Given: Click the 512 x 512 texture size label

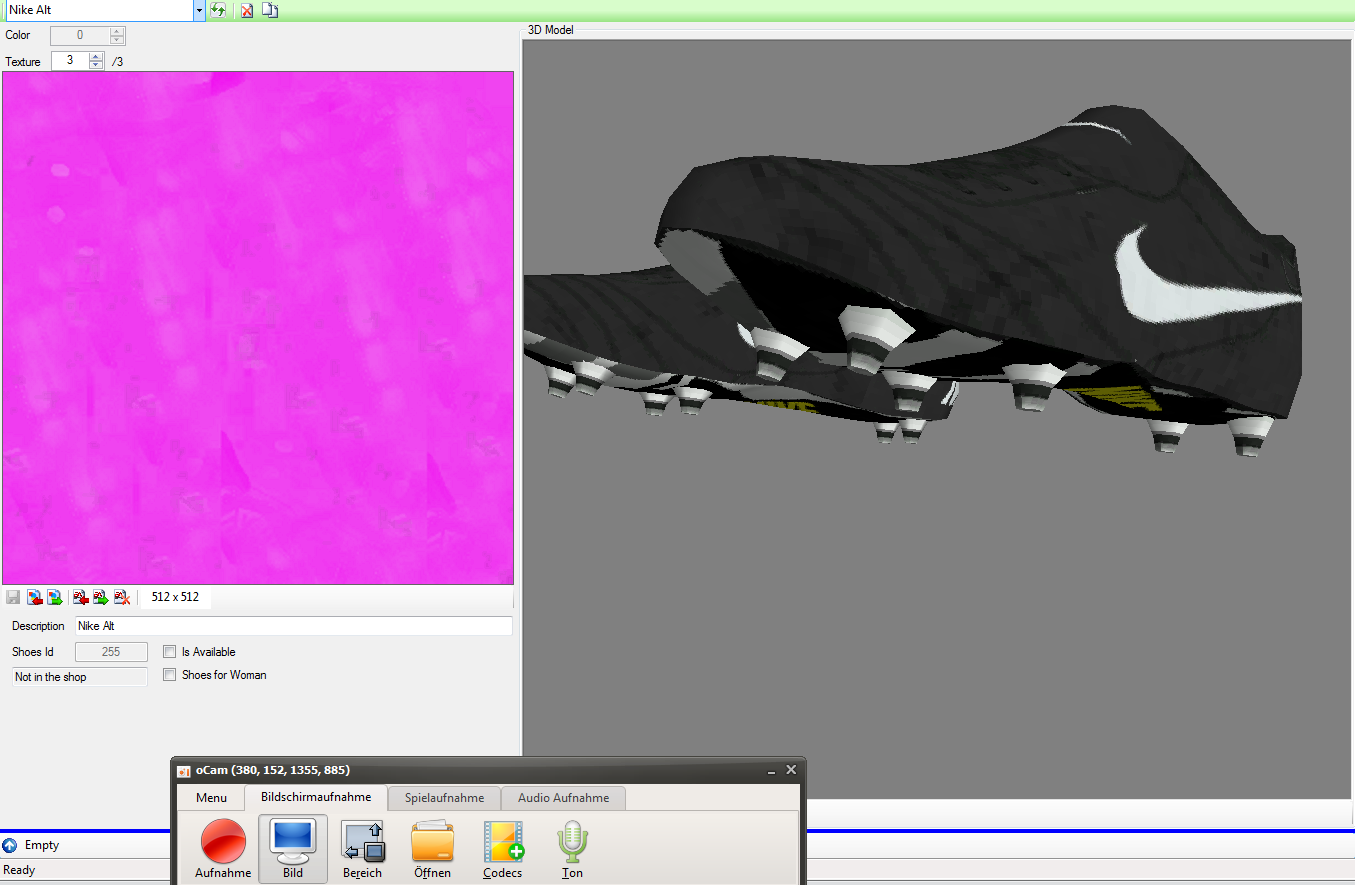Looking at the screenshot, I should tap(175, 597).
